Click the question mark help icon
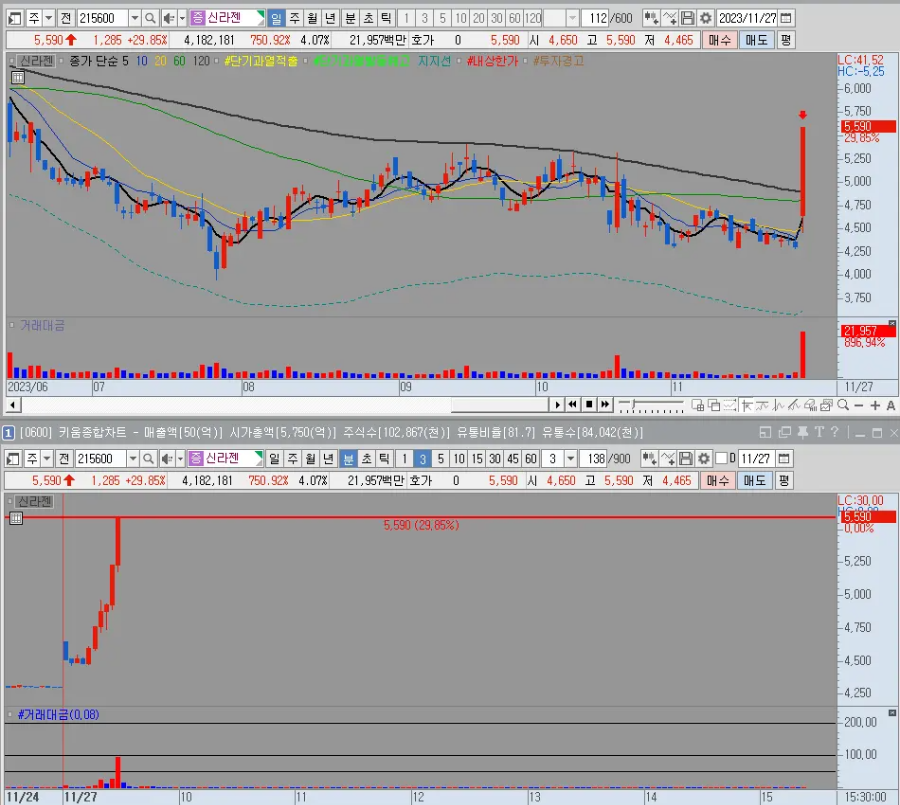900x805 pixels. tap(835, 432)
